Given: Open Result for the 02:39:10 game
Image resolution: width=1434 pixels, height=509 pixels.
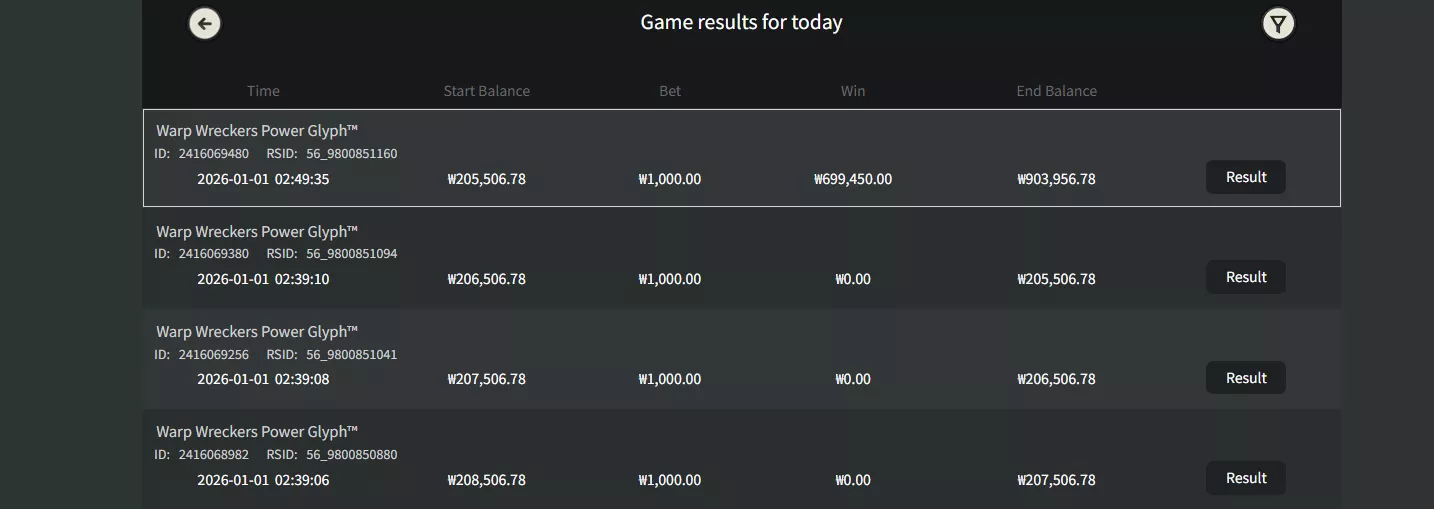Looking at the screenshot, I should click(1246, 277).
